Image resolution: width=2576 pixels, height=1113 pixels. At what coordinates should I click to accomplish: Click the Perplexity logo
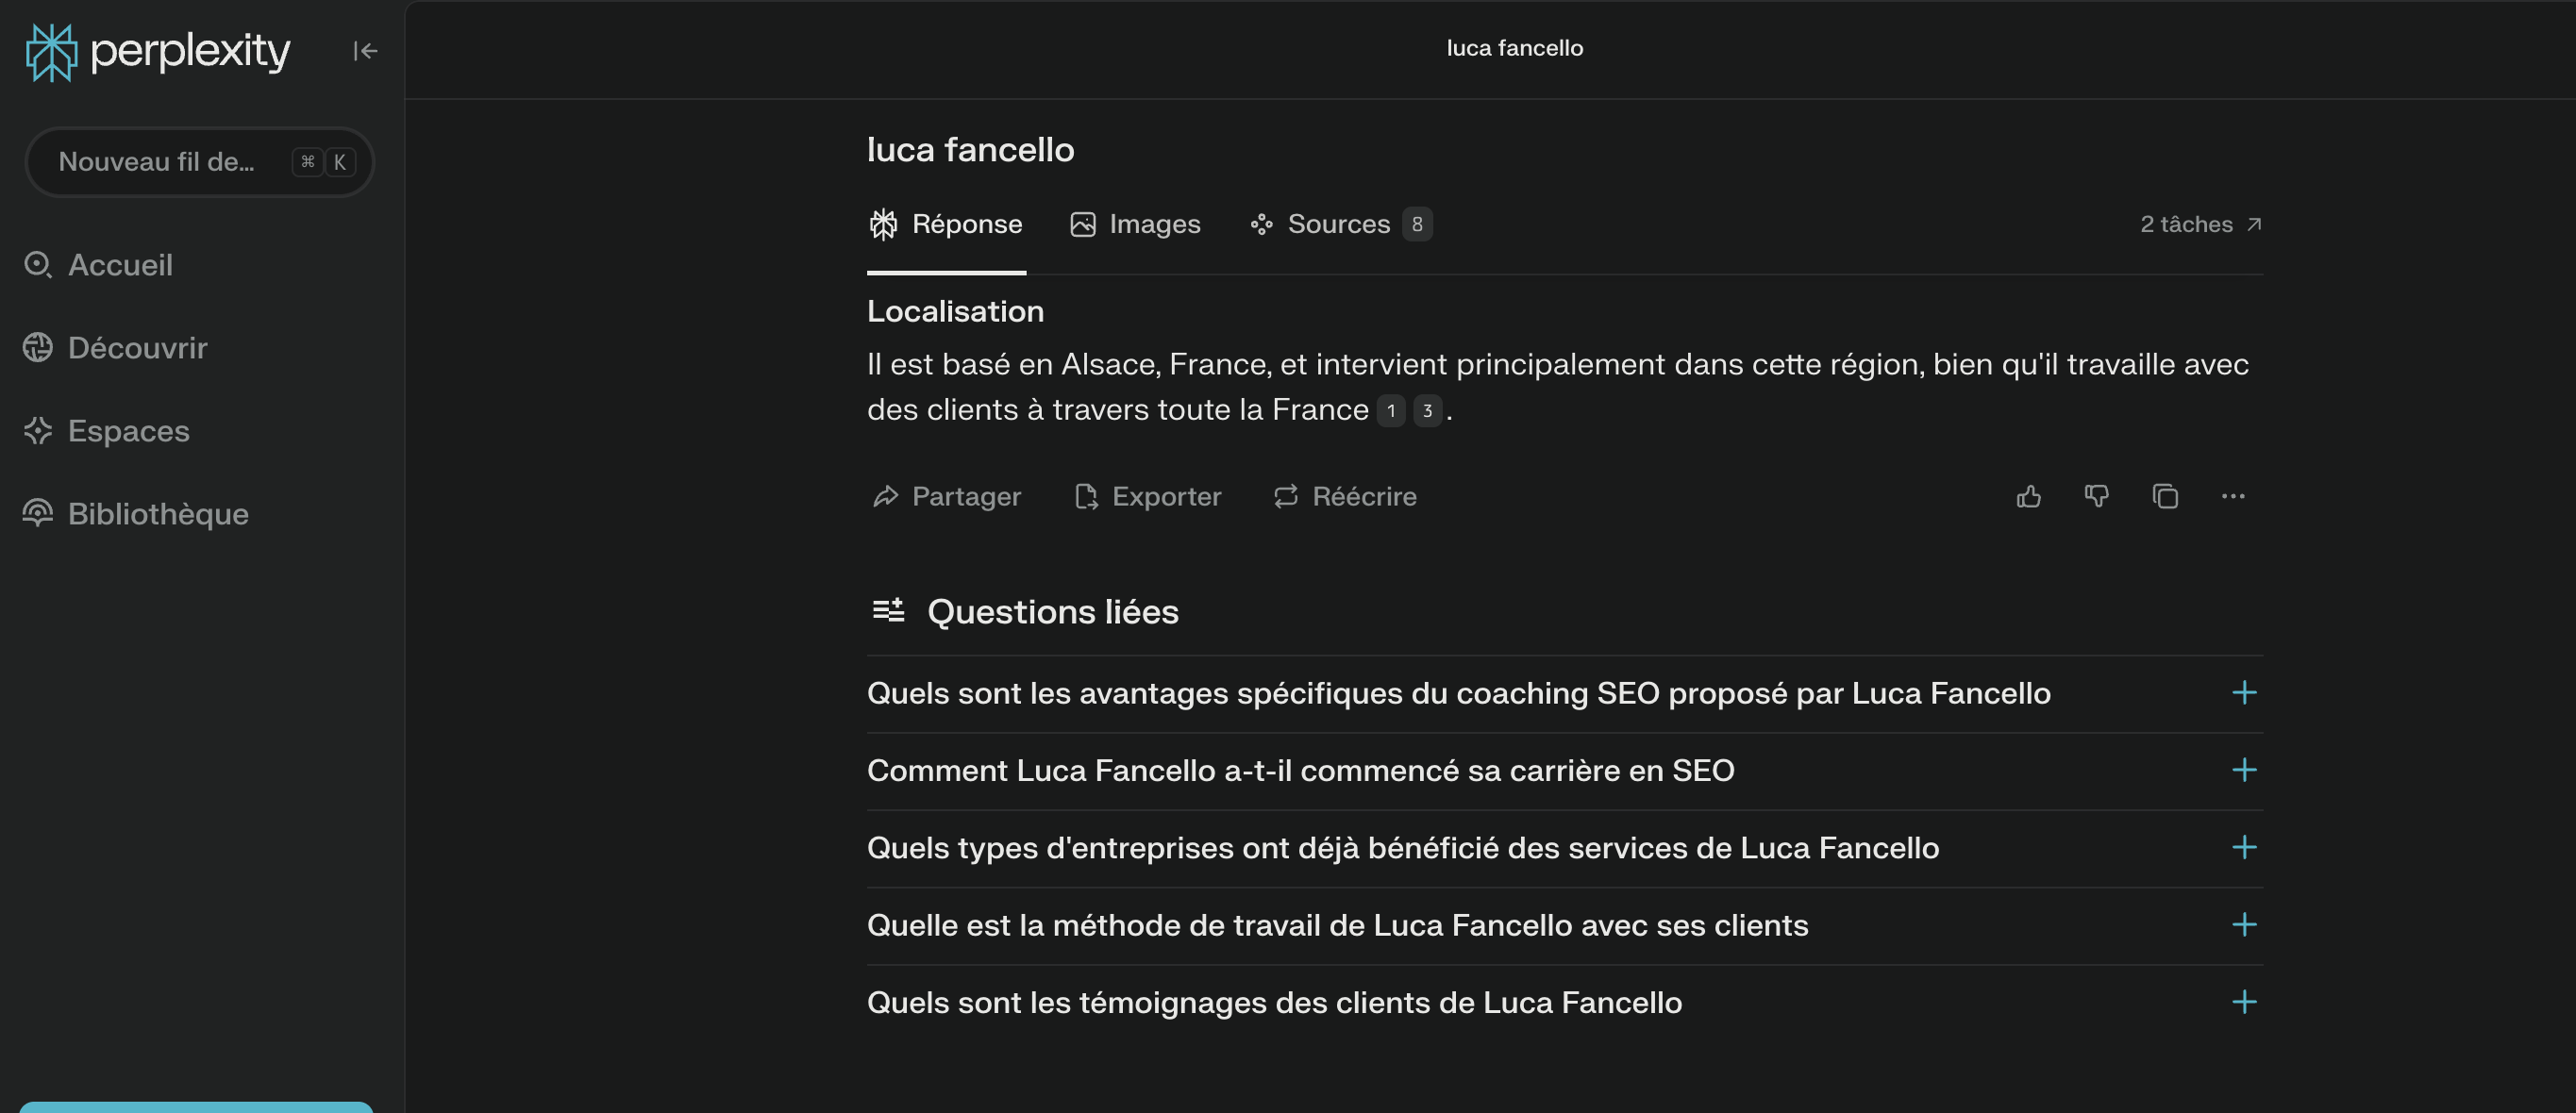(x=158, y=51)
